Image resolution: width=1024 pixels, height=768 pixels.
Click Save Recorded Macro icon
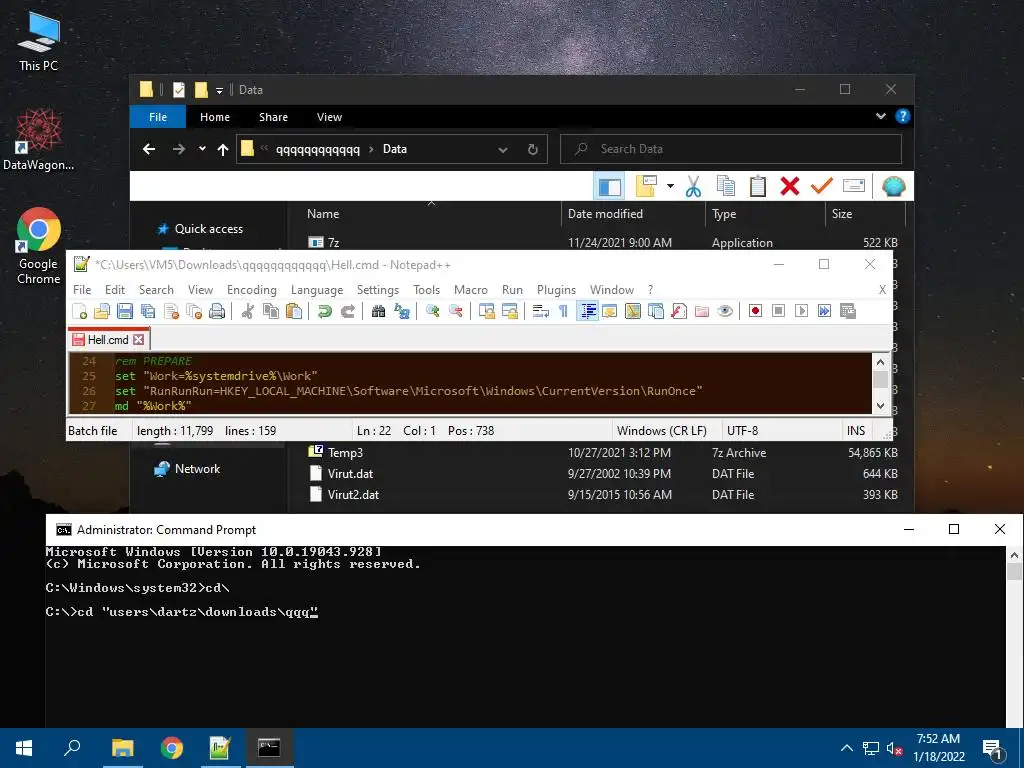tap(848, 312)
